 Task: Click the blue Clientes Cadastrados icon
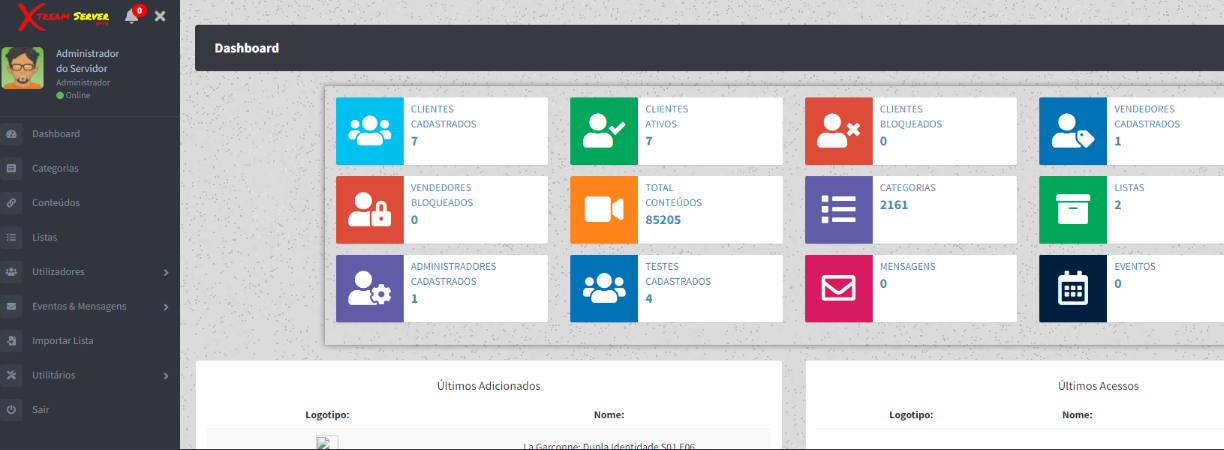370,131
